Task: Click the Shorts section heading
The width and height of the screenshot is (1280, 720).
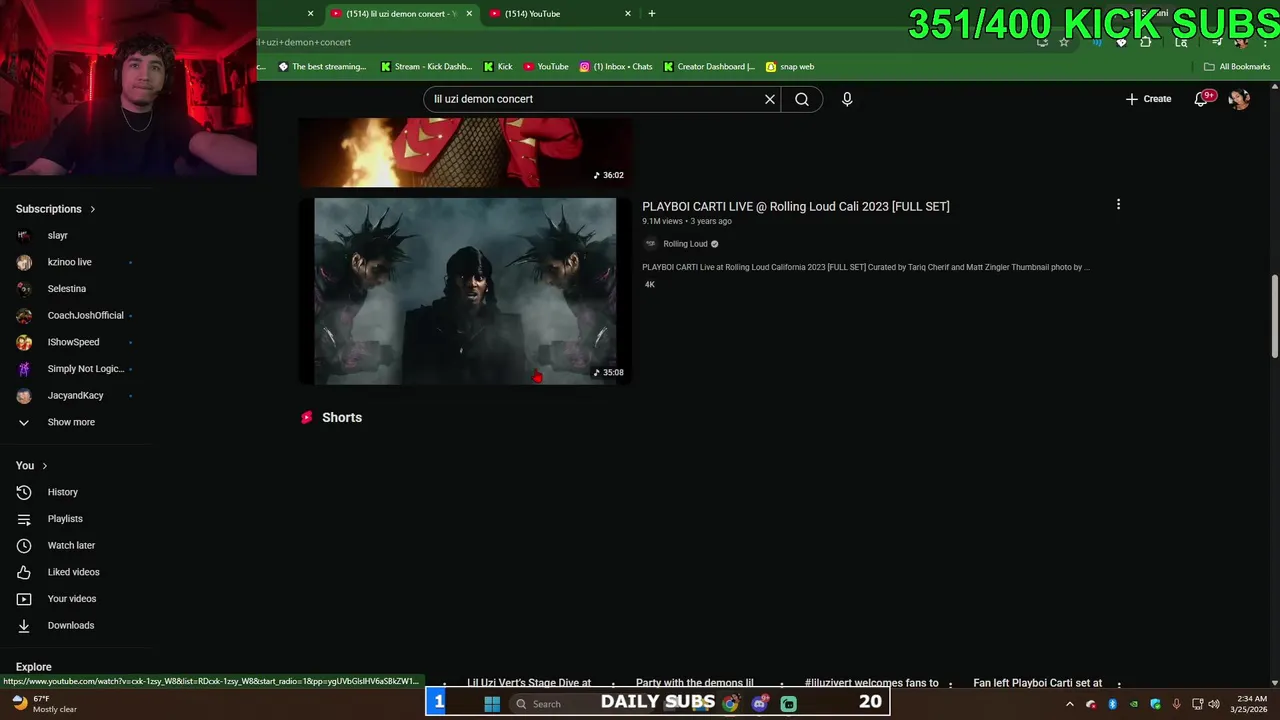Action: pos(342,418)
